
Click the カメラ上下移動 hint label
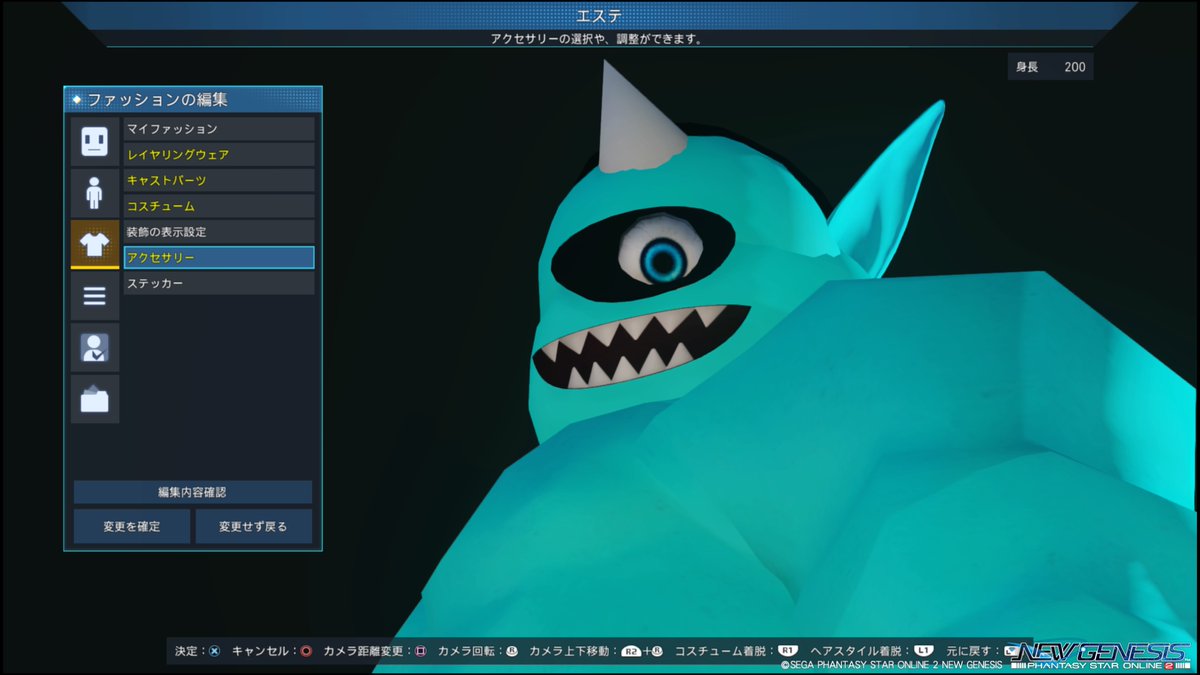570,651
